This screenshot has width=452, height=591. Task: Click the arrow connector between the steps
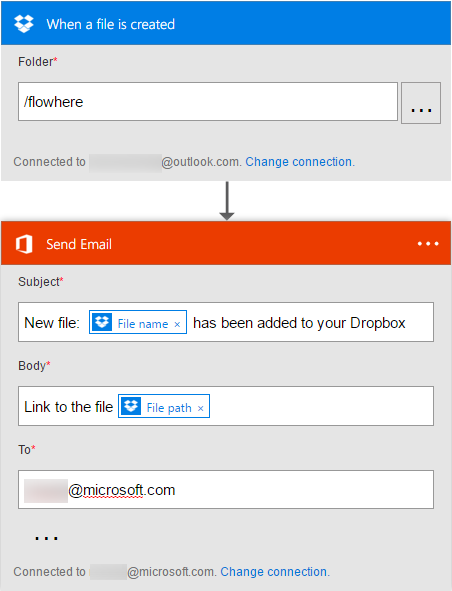point(227,201)
